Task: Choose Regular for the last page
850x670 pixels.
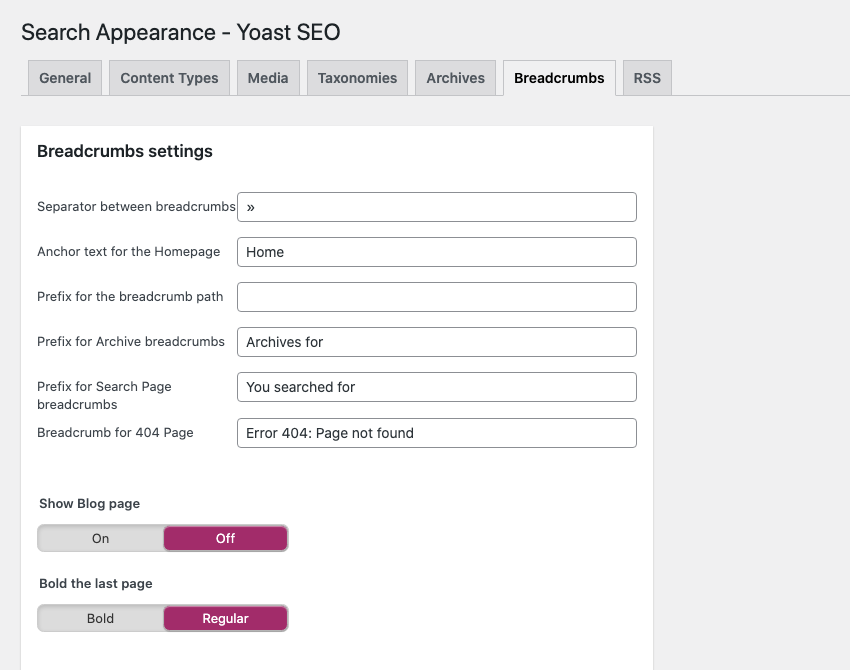Action: [x=226, y=619]
